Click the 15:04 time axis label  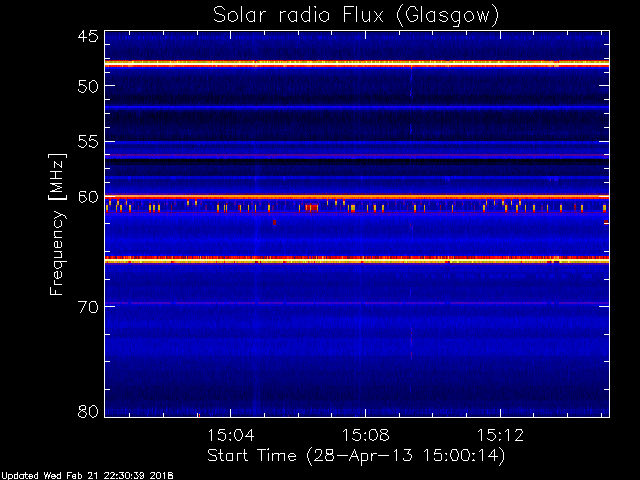tap(231, 435)
